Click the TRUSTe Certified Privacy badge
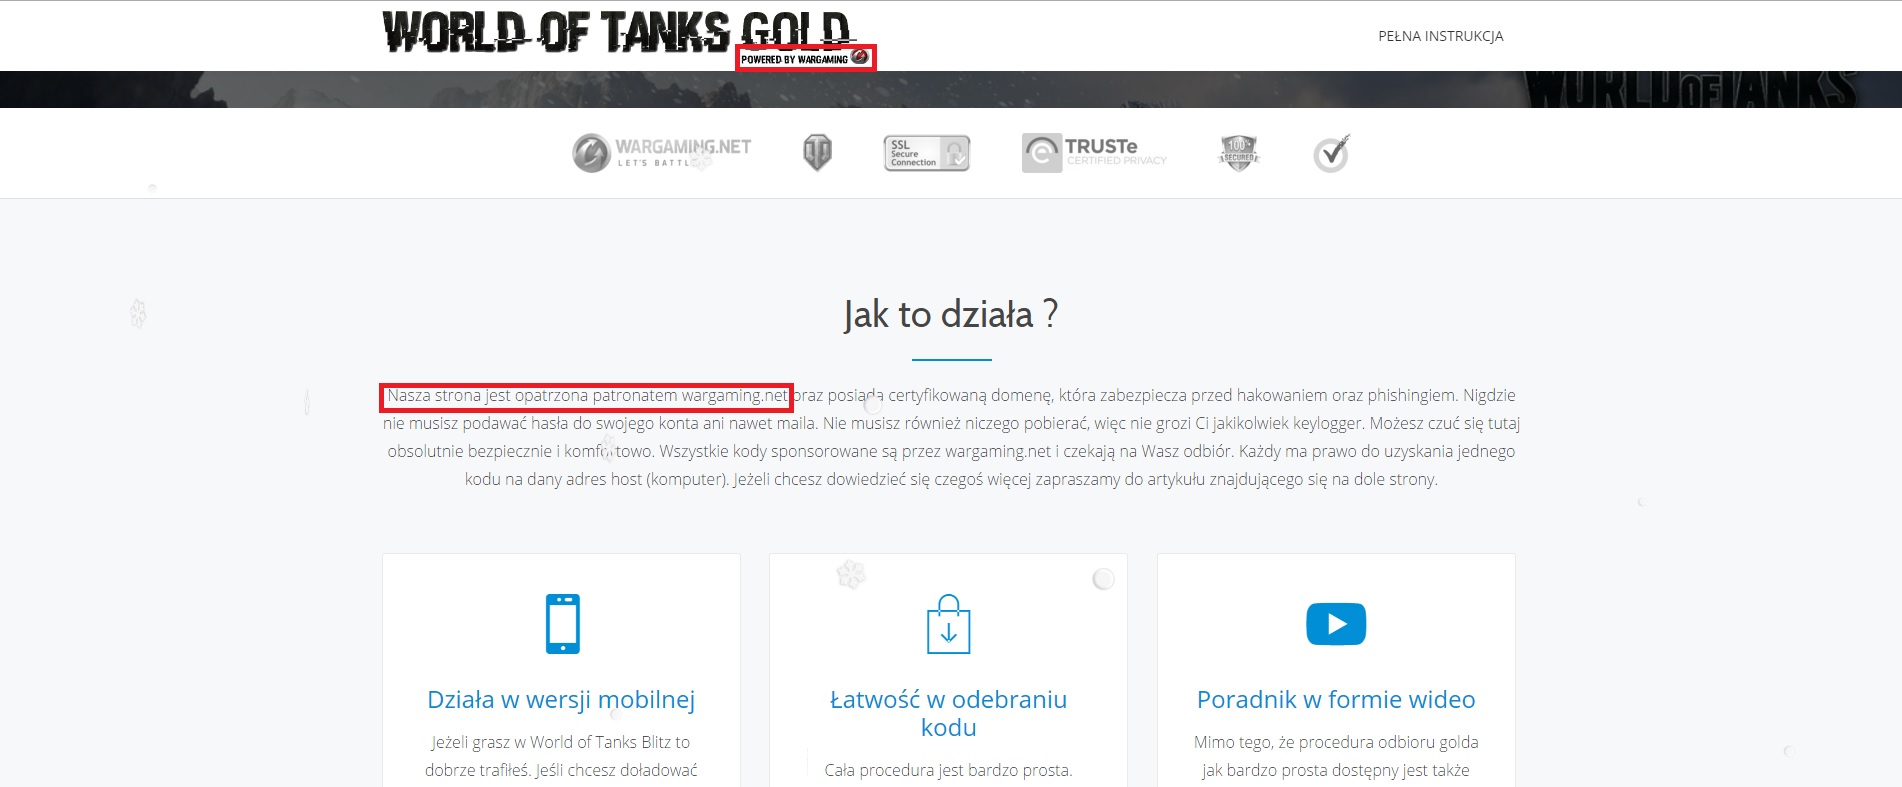Image resolution: width=1902 pixels, height=787 pixels. coord(1094,153)
